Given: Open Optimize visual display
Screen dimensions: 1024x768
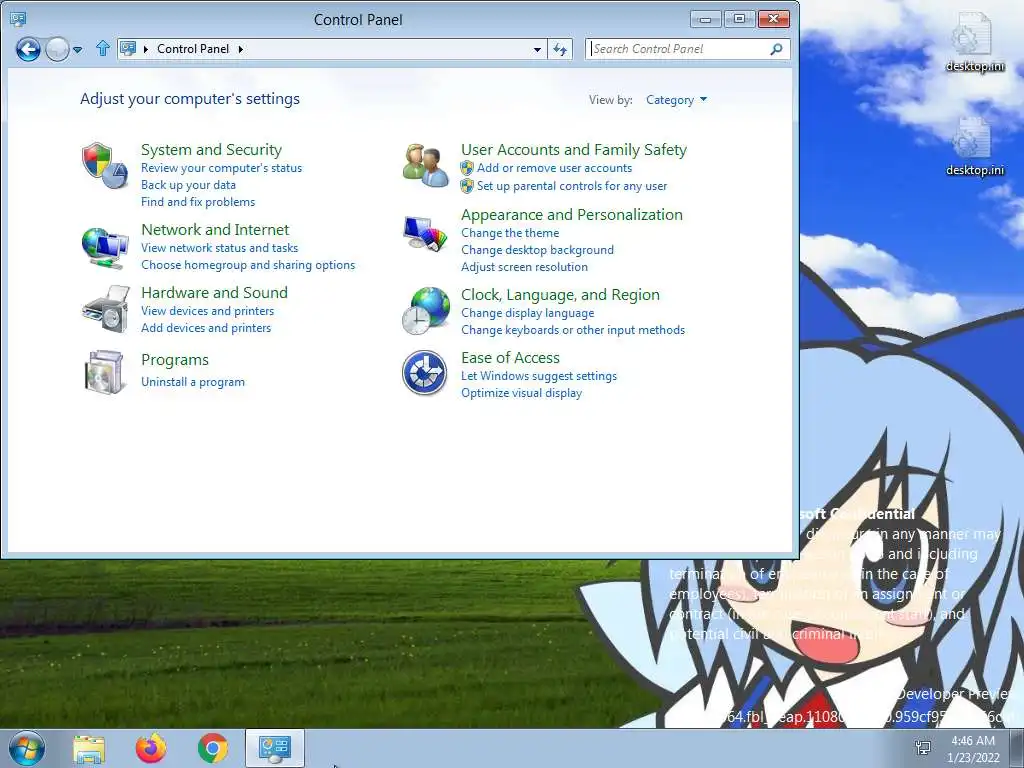Looking at the screenshot, I should (521, 393).
